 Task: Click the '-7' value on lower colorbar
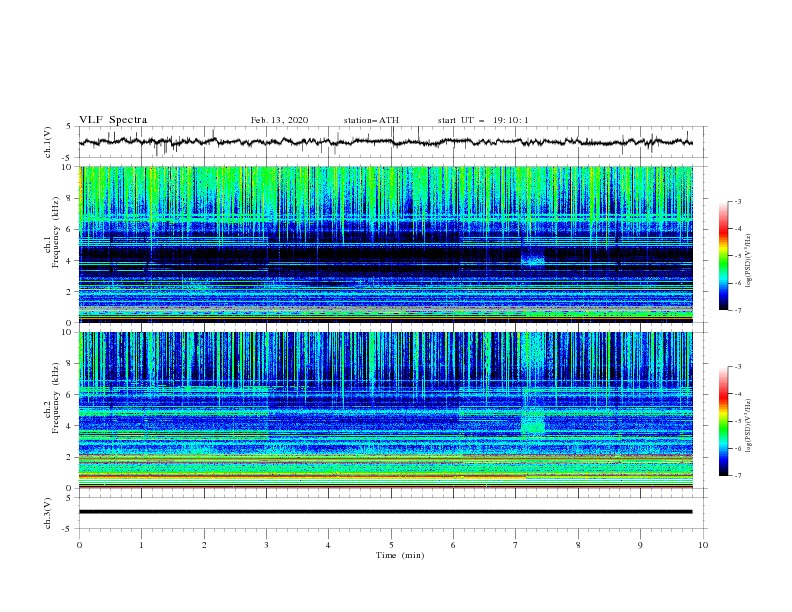coord(737,475)
